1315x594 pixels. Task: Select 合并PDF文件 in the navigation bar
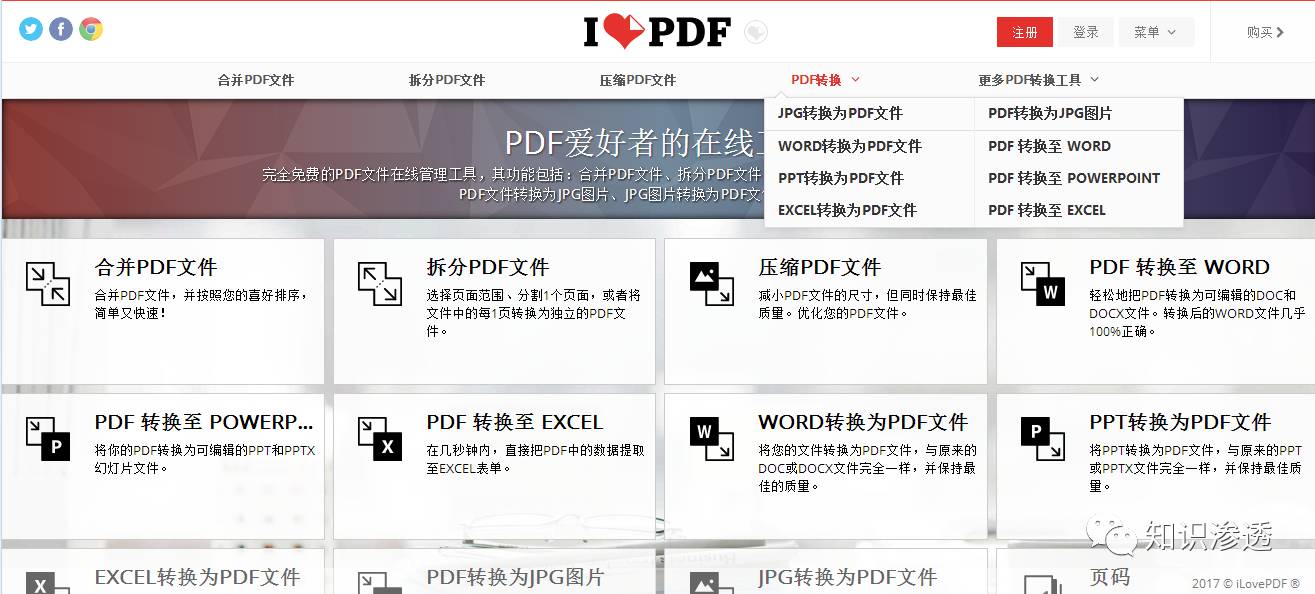[256, 80]
